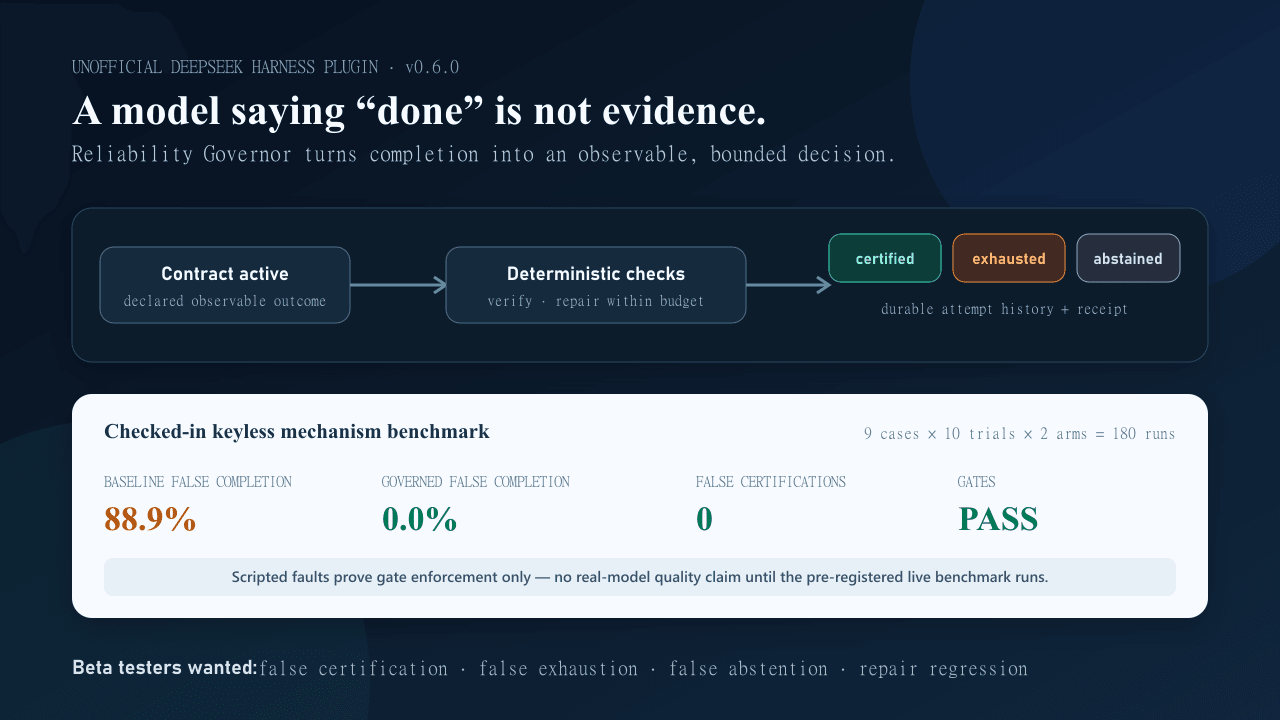Screen dimensions: 1280x720
Task: Click the Gates label
Action: pos(976,482)
